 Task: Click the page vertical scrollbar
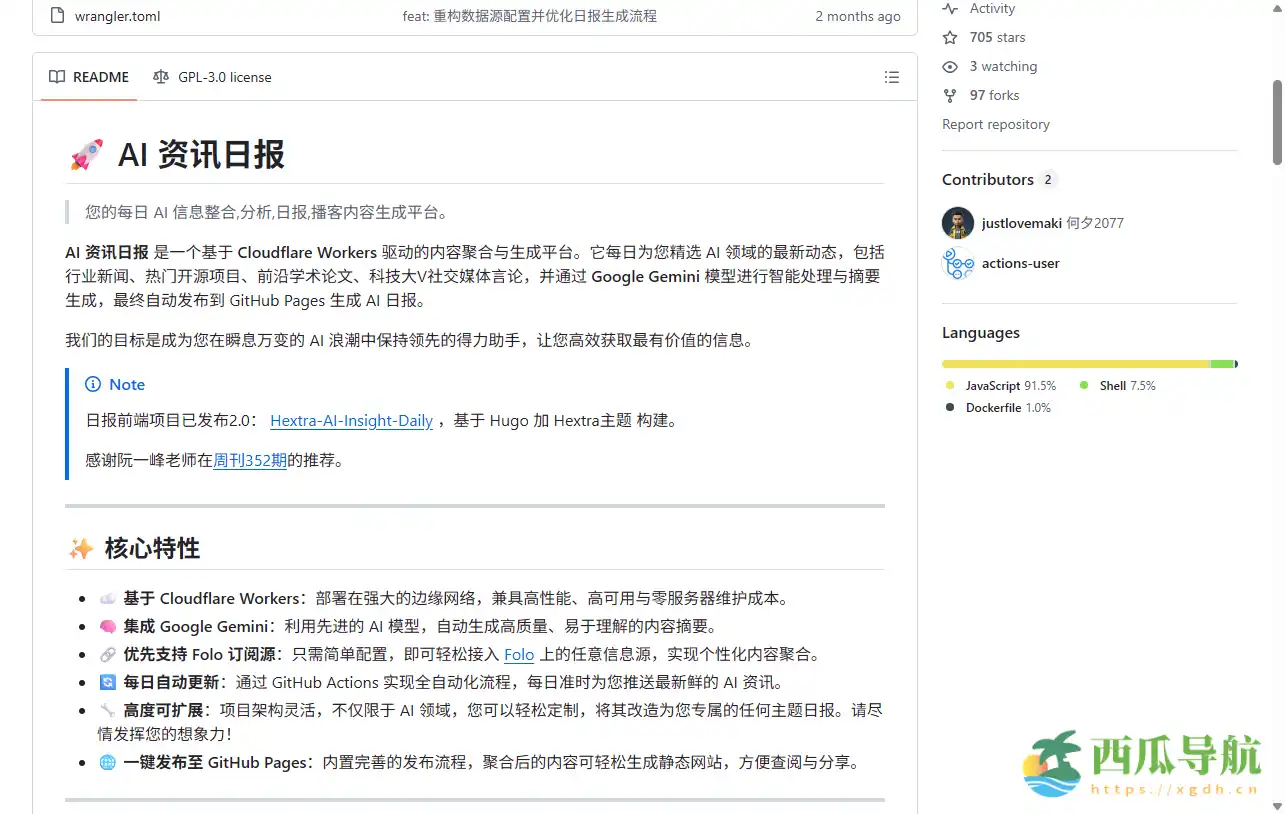pyautogui.click(x=1277, y=120)
